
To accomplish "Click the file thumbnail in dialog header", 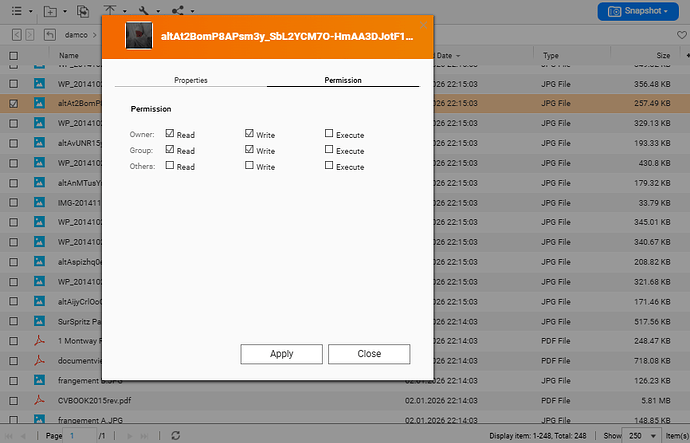I will coord(137,37).
